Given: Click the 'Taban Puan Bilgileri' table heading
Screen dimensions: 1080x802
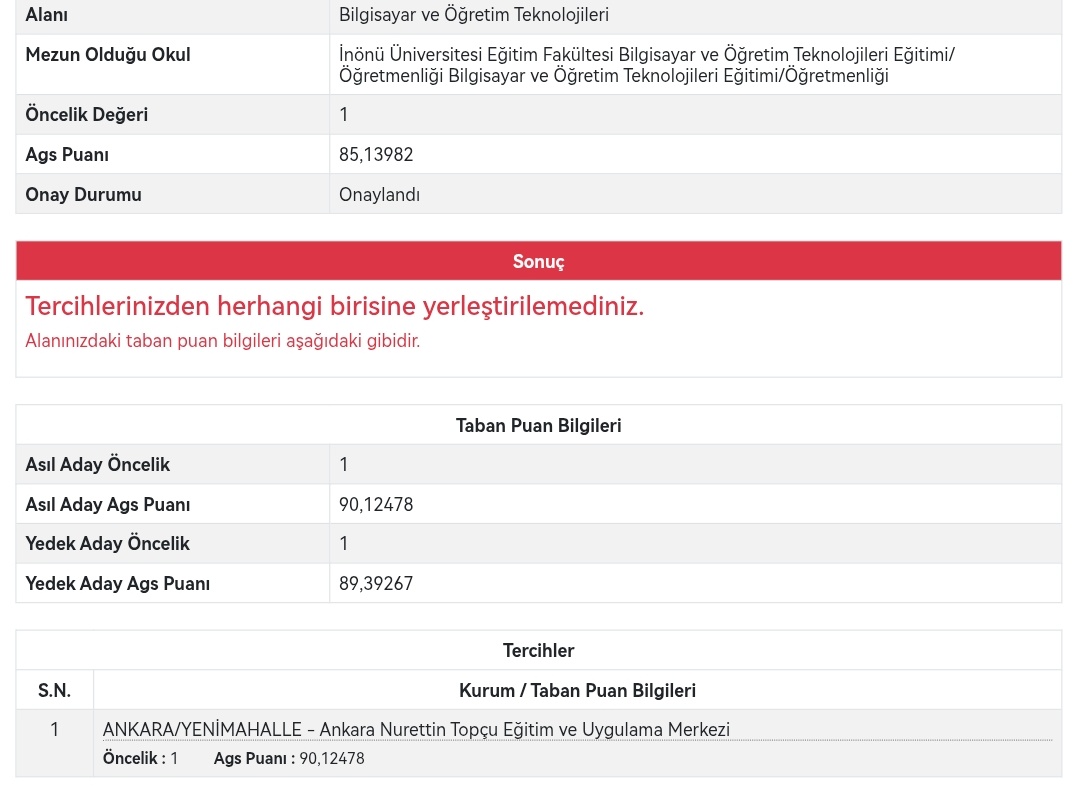Looking at the screenshot, I should pyautogui.click(x=539, y=425).
